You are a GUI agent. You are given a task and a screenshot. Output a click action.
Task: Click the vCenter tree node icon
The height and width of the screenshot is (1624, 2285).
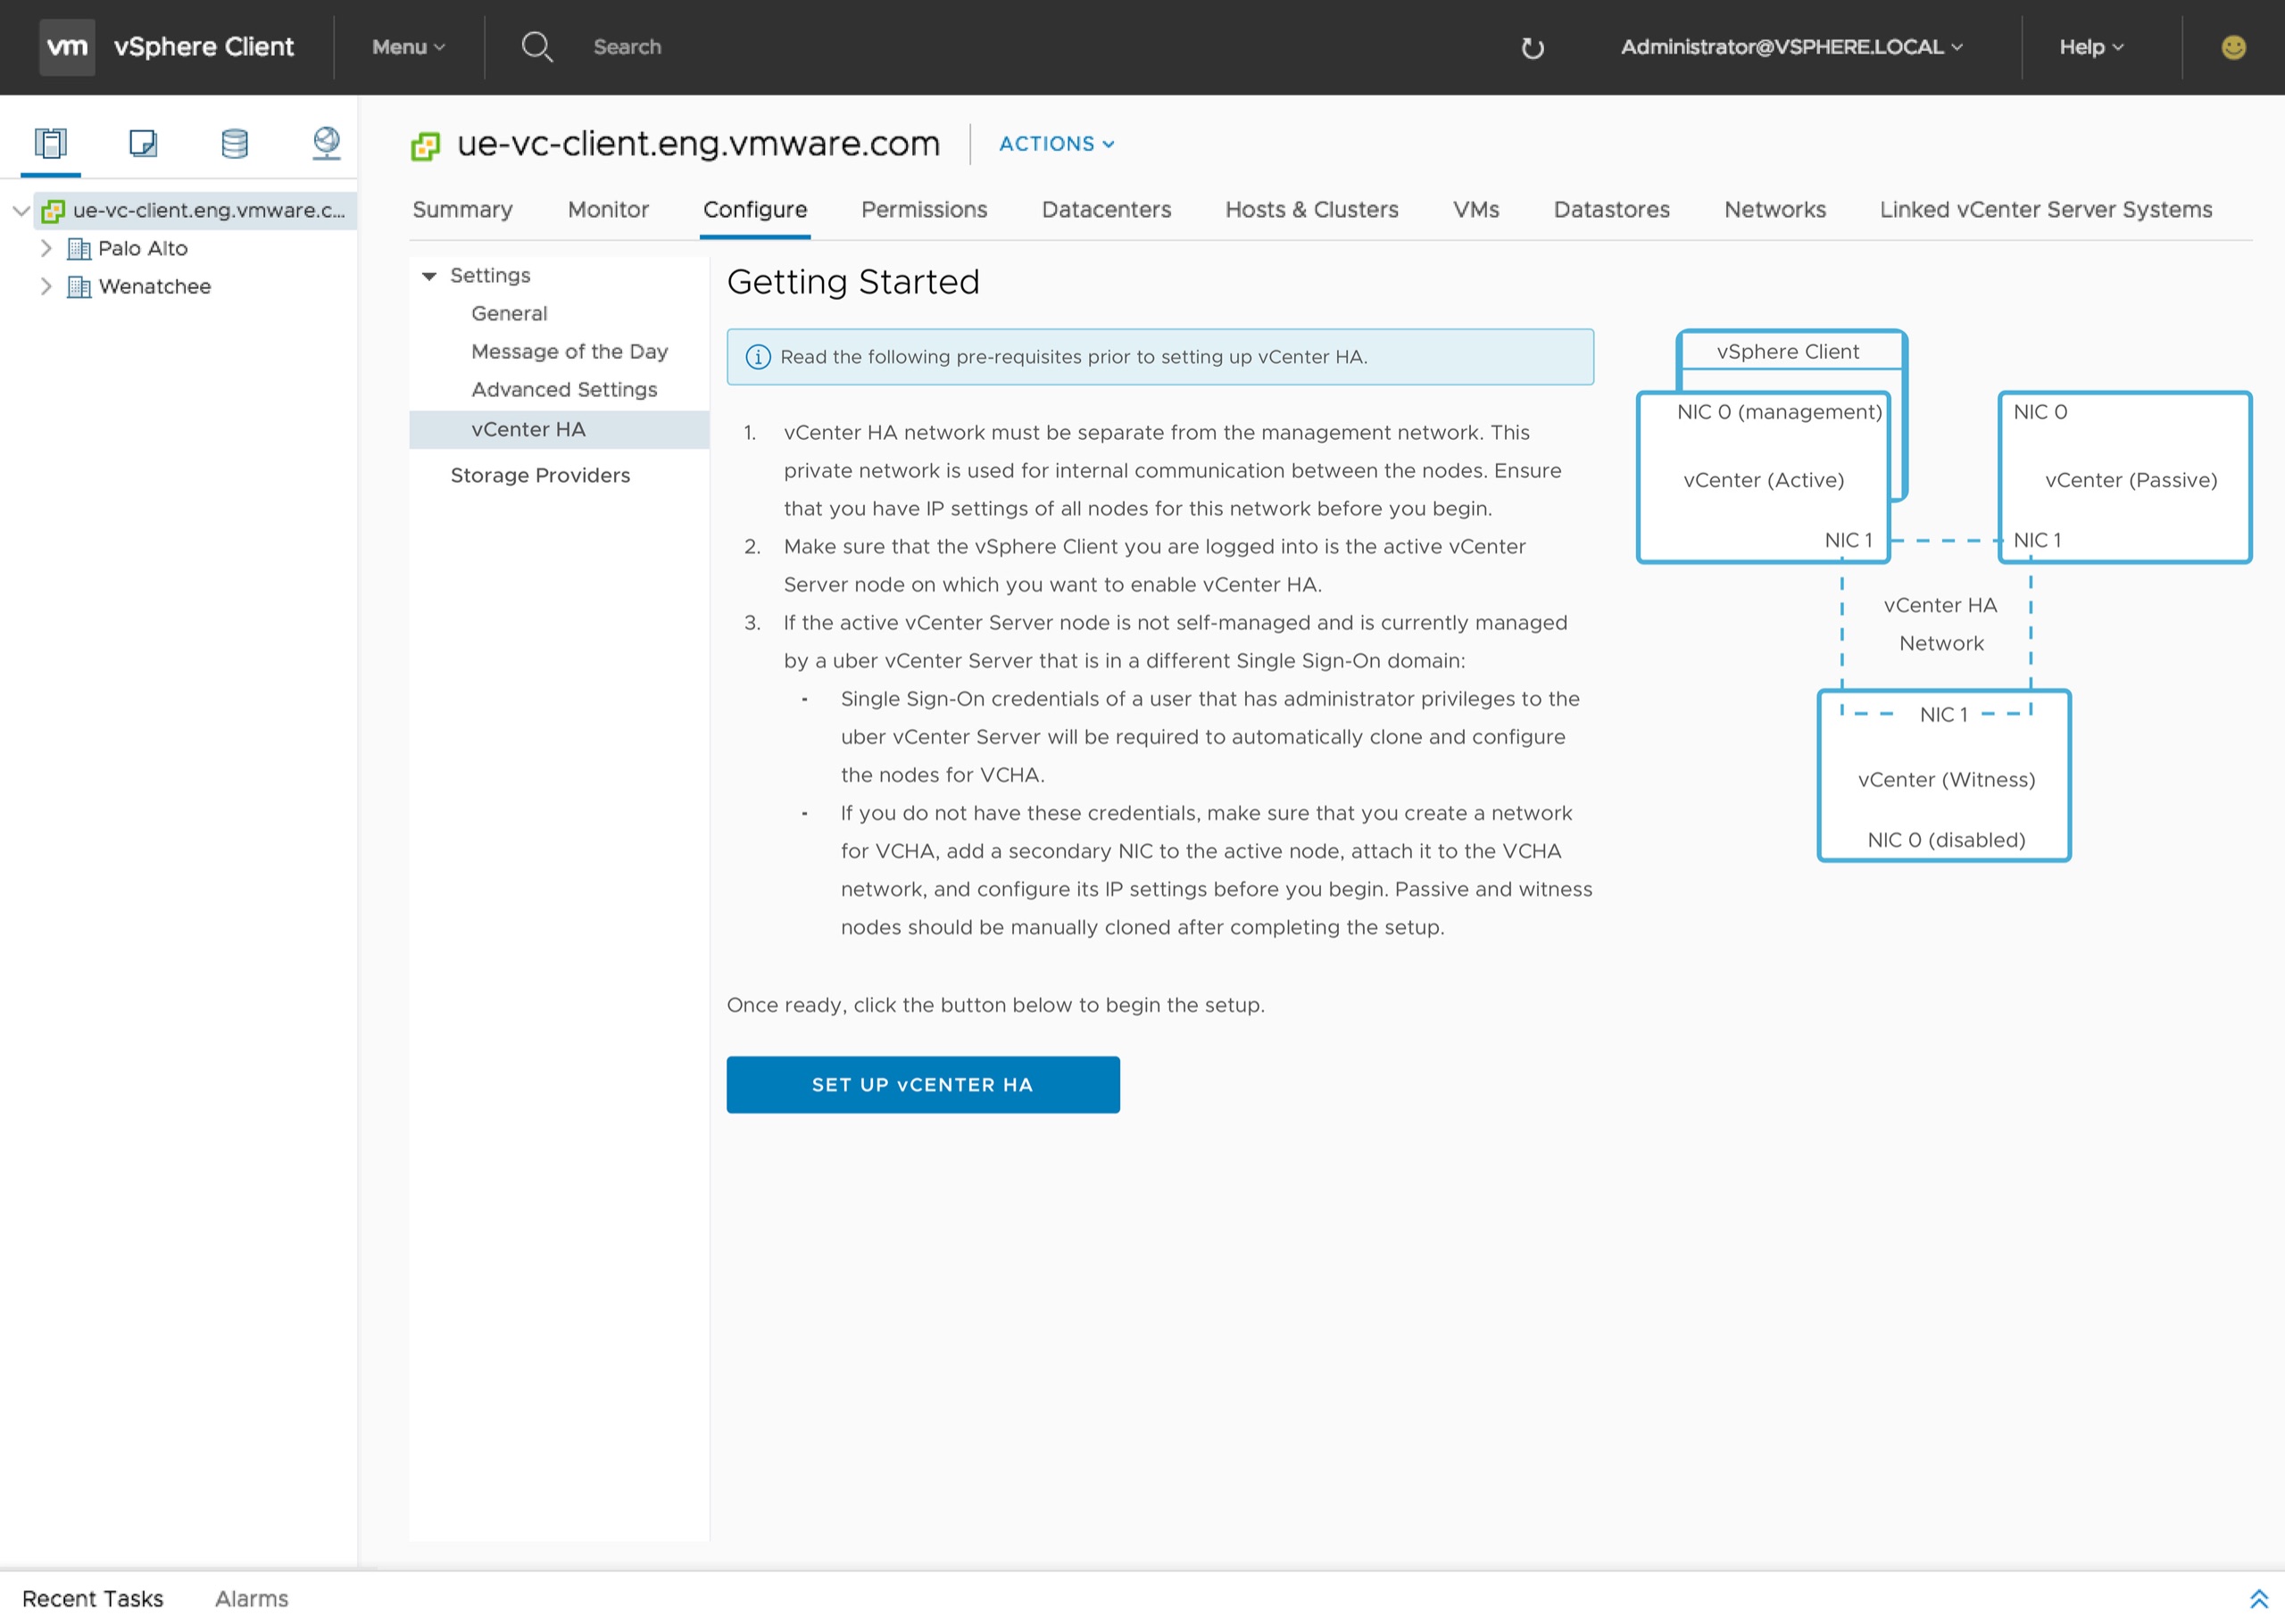point(53,210)
